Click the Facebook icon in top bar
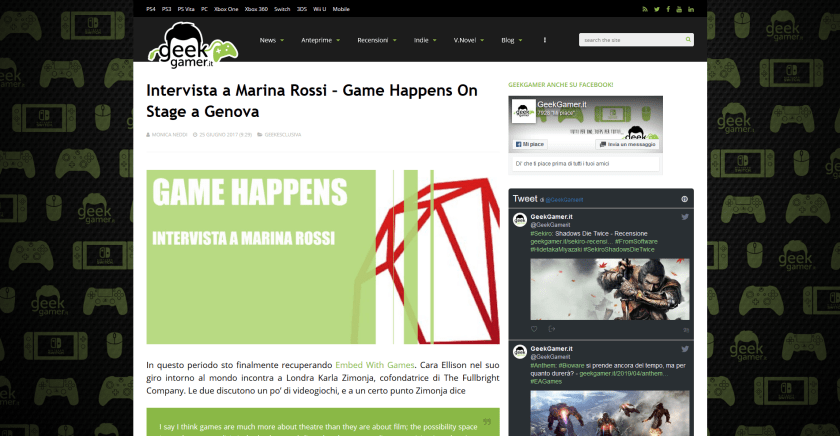Image resolution: width=840 pixels, height=436 pixels. pos(668,9)
